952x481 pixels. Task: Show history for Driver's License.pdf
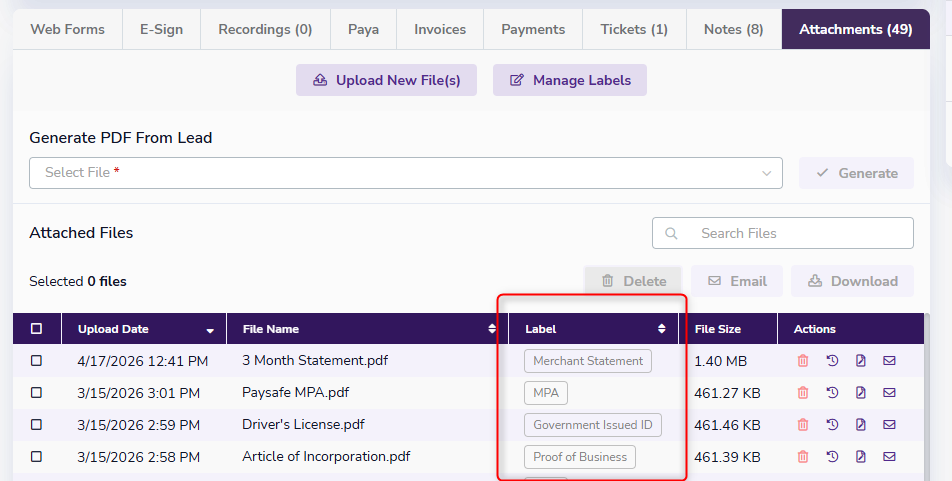click(x=832, y=425)
